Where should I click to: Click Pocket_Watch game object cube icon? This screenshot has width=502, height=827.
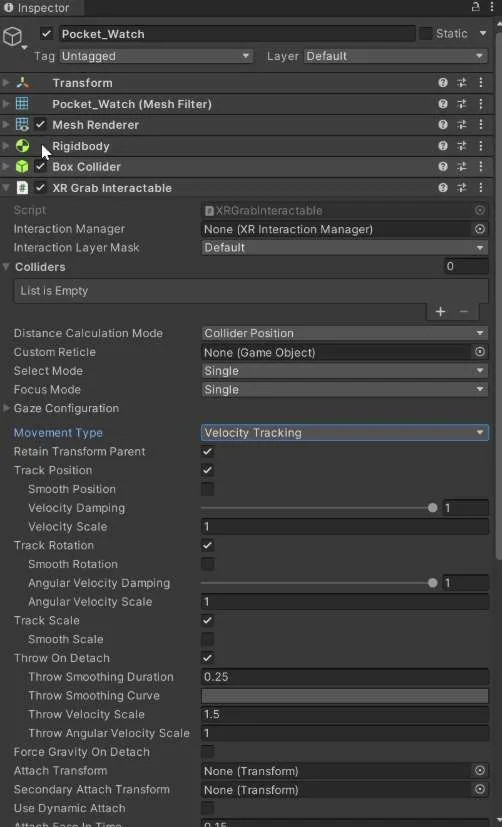[x=13, y=36]
